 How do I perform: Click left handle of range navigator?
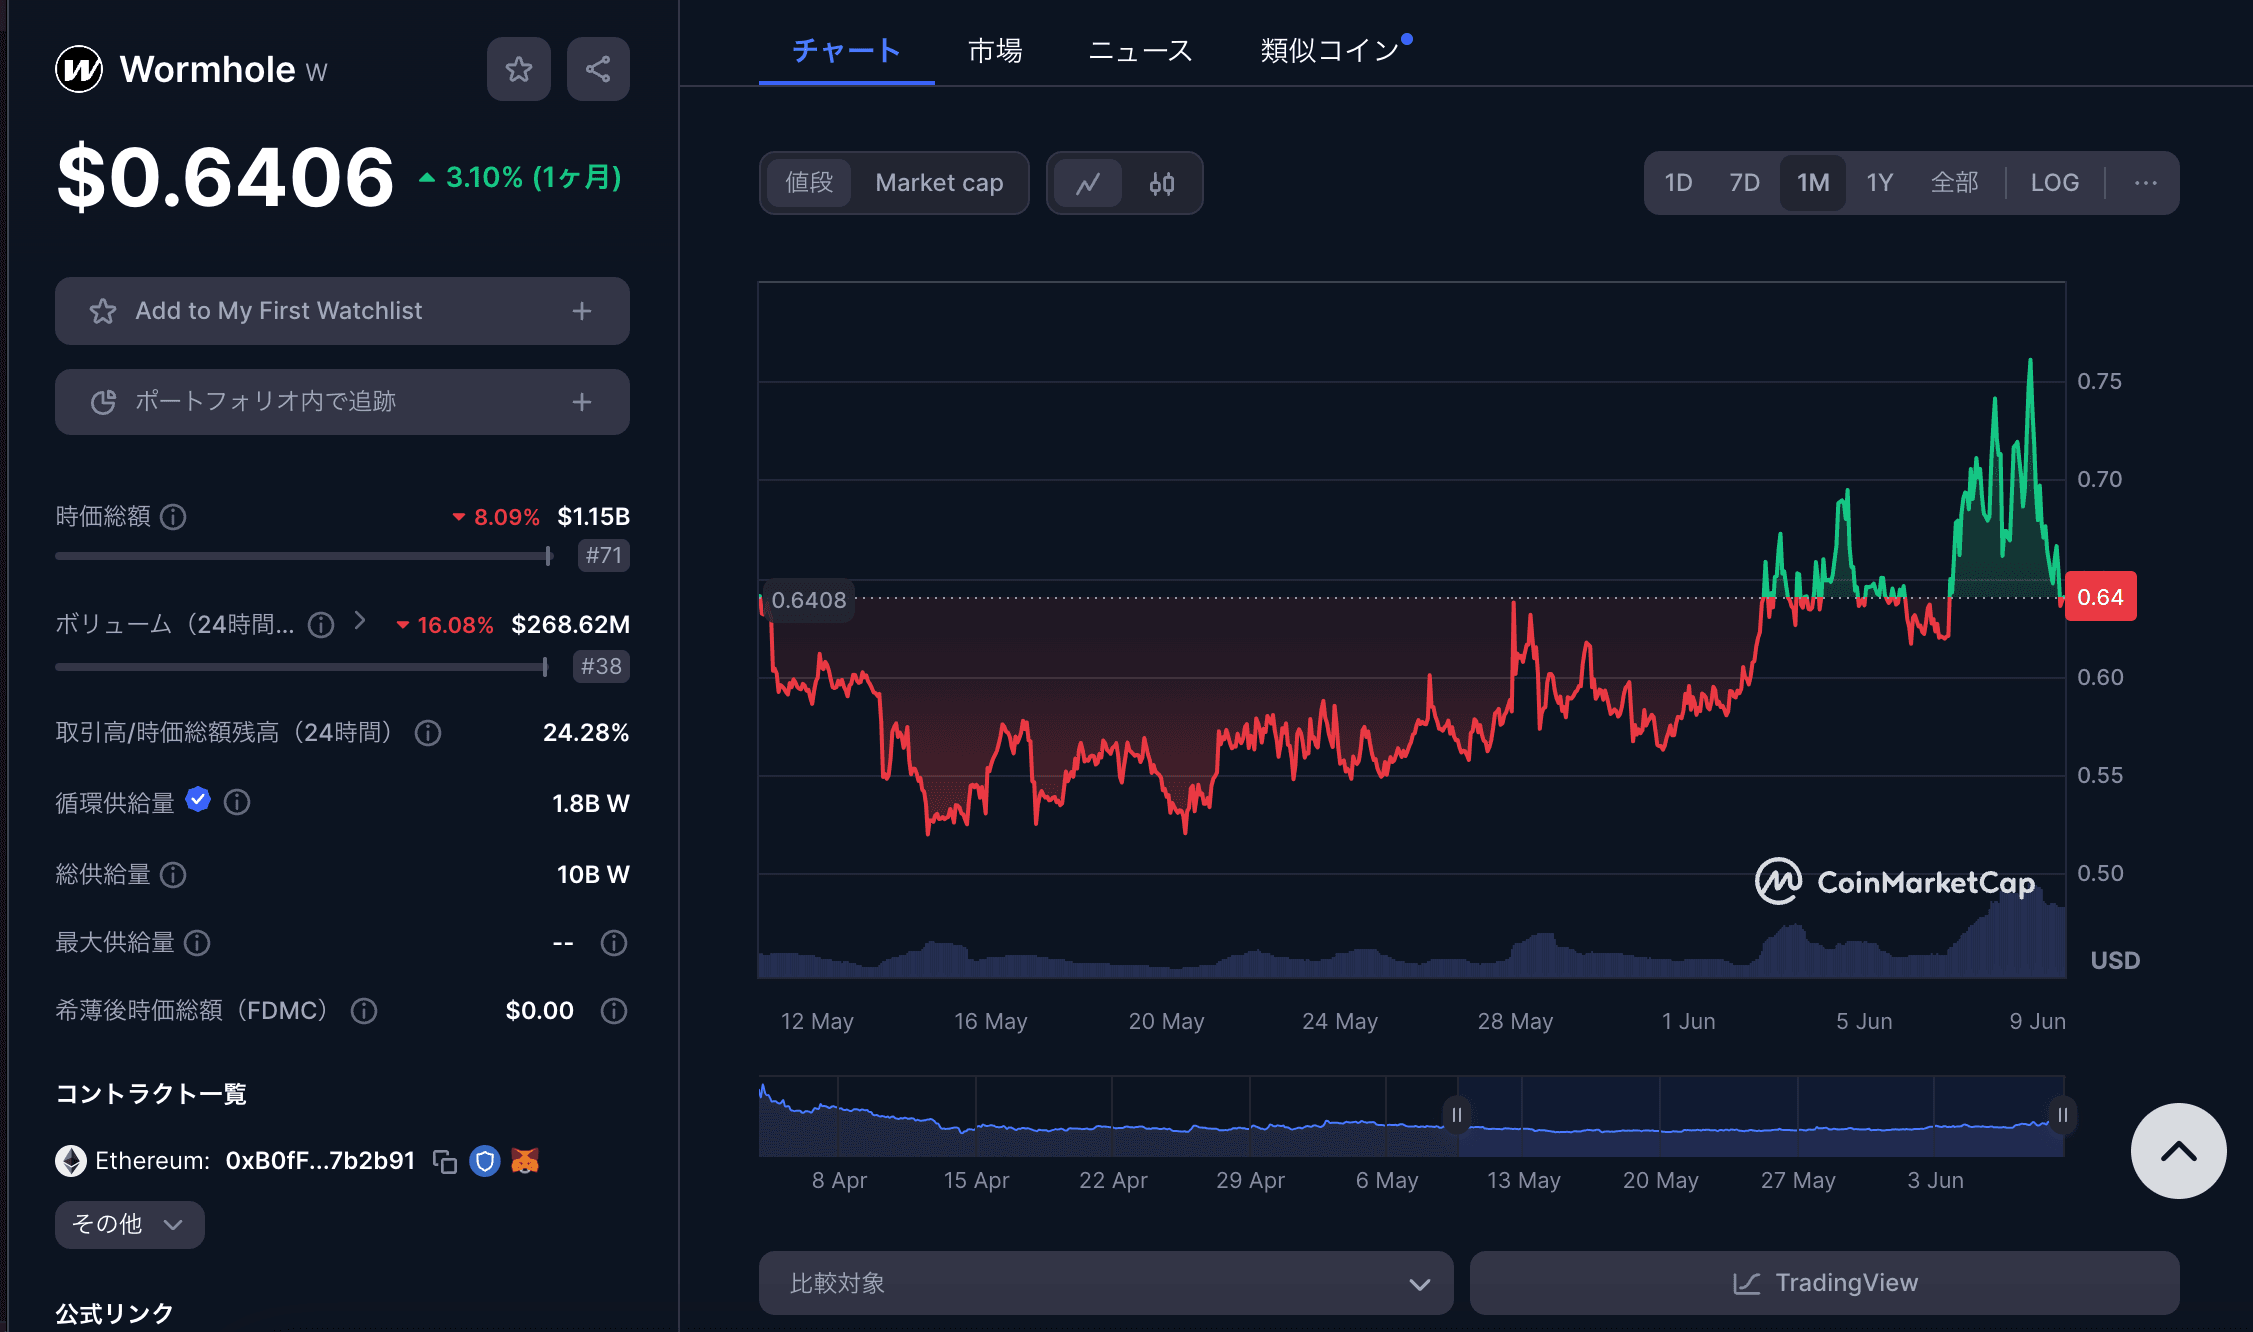pos(1456,1115)
